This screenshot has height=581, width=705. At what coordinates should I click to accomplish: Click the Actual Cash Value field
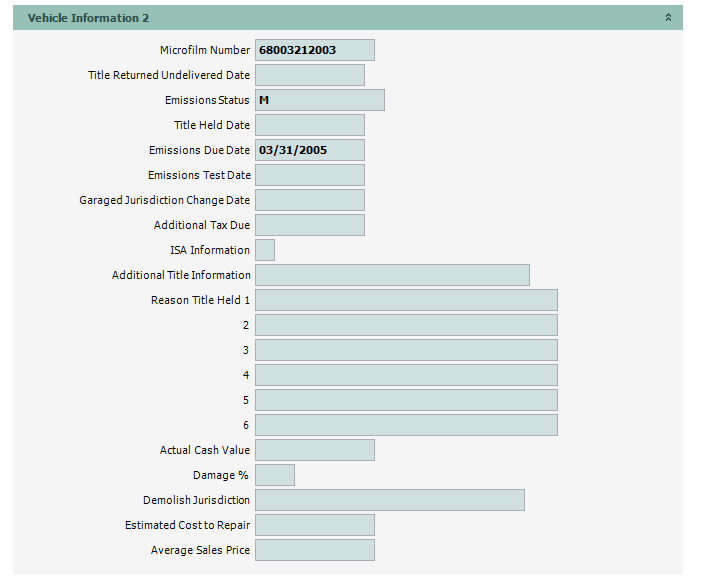(314, 450)
